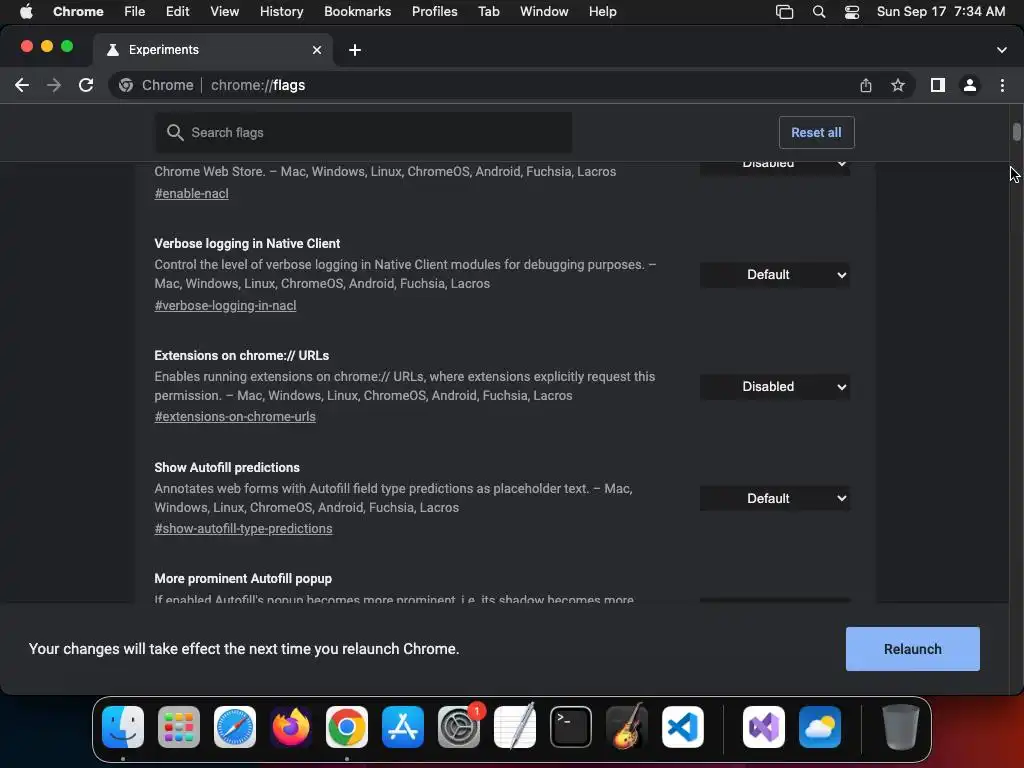Image resolution: width=1024 pixels, height=768 pixels.
Task: Open Visual Studio Code from the dock
Action: [683, 727]
